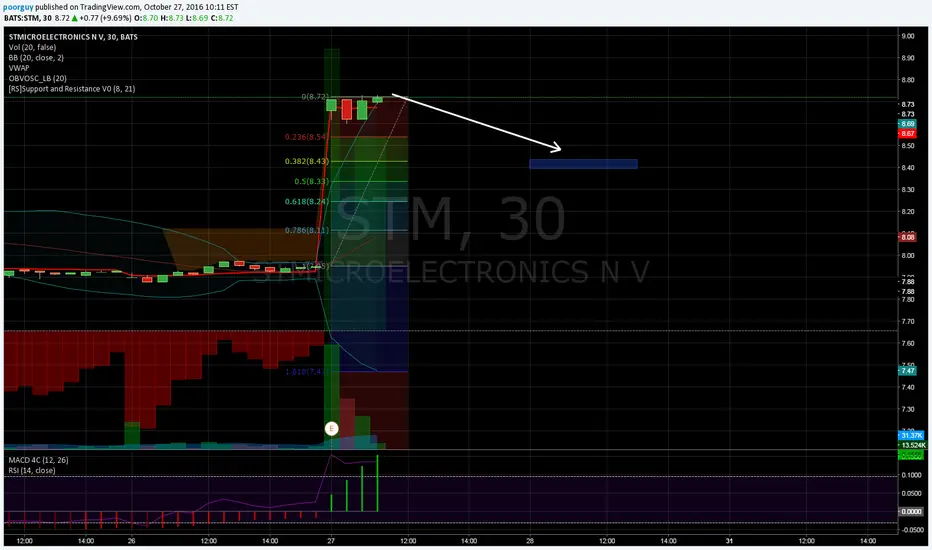Click the red 8.67 price tag
Image resolution: width=932 pixels, height=550 pixels.
[x=908, y=134]
